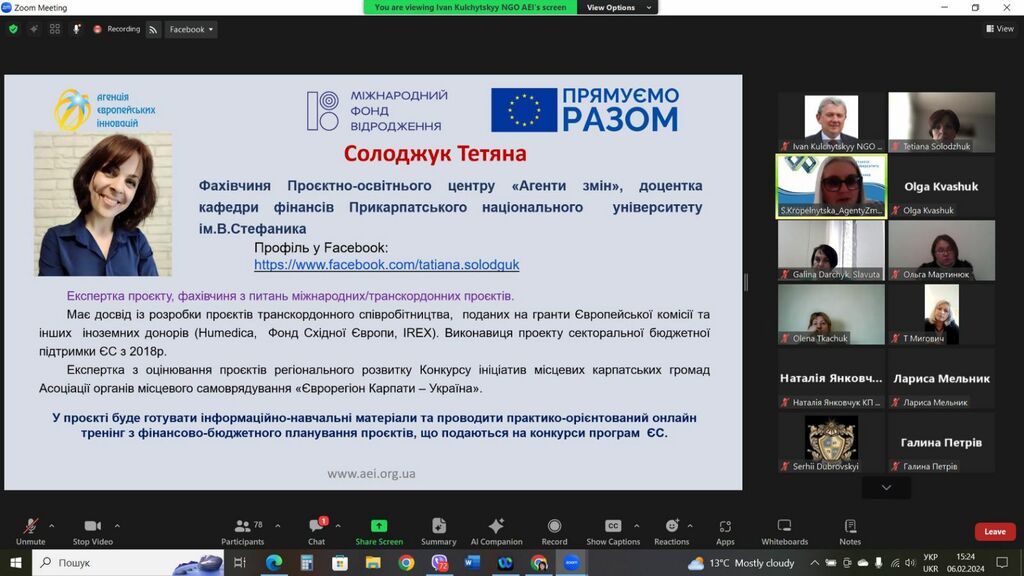1024x576 pixels.
Task: Open the Whiteboards tool
Action: 784,532
